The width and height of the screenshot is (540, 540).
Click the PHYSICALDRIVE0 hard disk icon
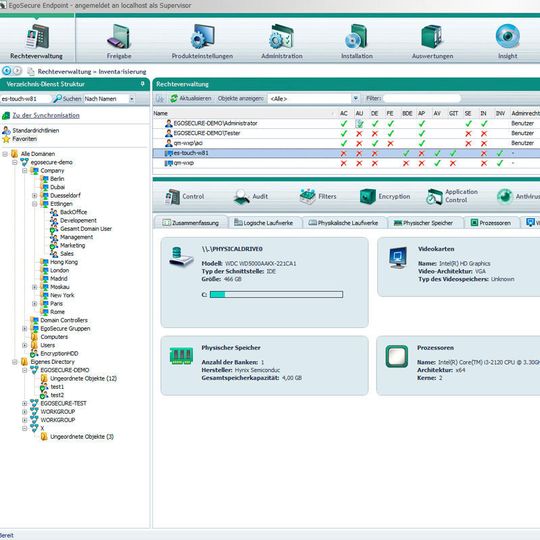click(x=181, y=257)
